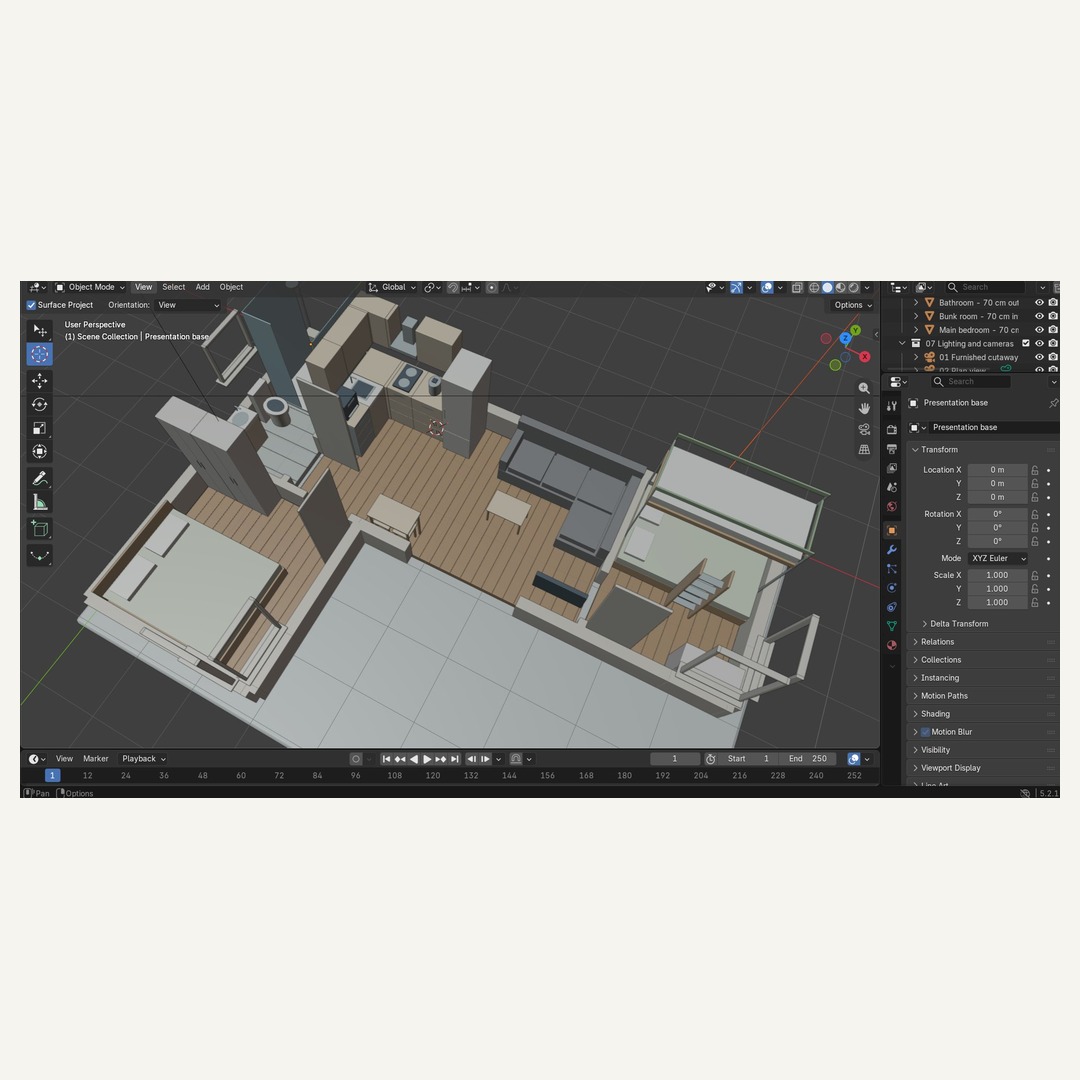
Task: Open the Select menu
Action: 174,287
